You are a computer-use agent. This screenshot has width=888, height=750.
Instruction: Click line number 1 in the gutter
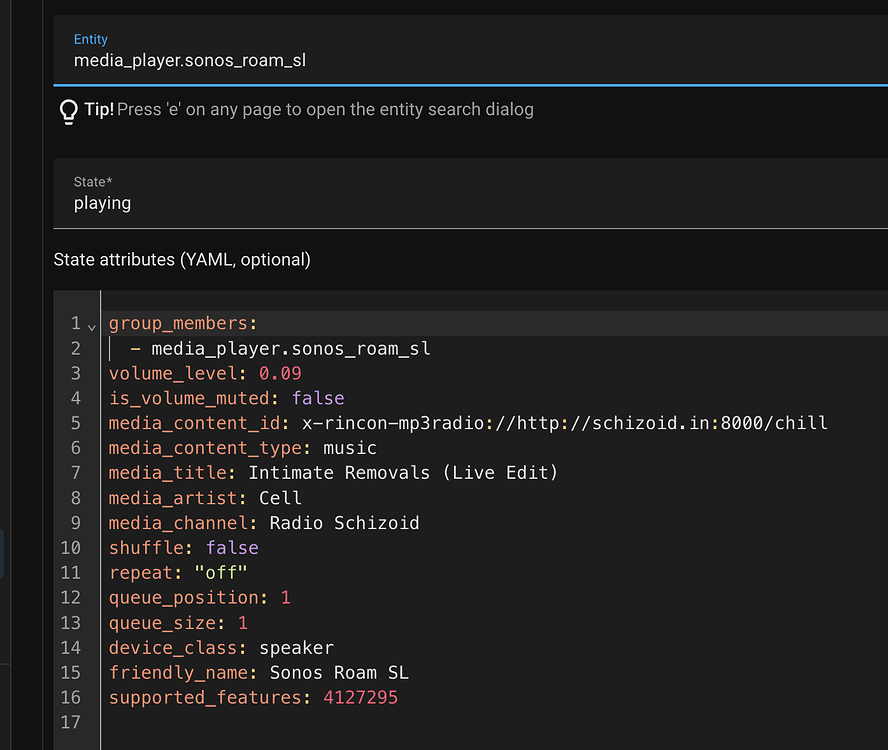pyautogui.click(x=75, y=323)
